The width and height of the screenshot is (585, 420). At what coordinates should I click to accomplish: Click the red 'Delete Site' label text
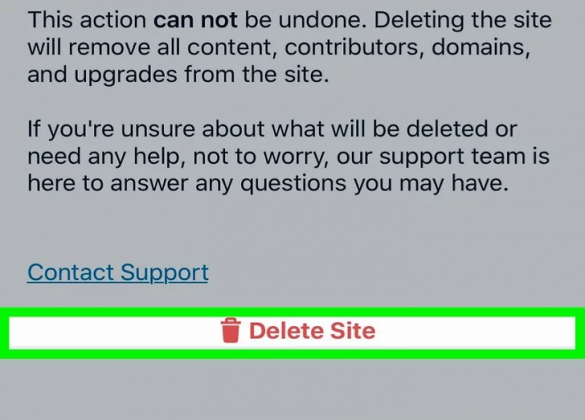(x=312, y=331)
